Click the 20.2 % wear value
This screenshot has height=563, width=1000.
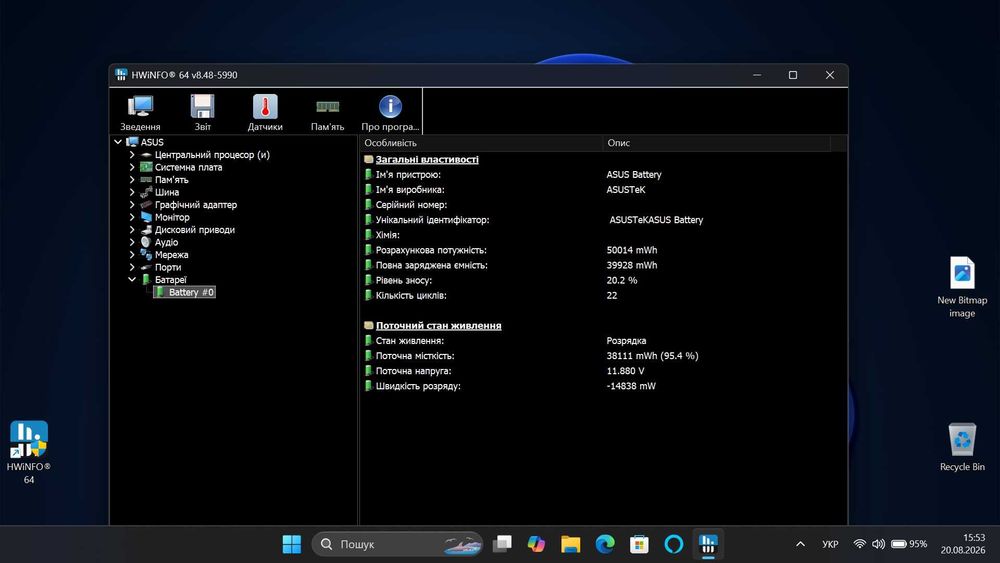click(x=622, y=280)
